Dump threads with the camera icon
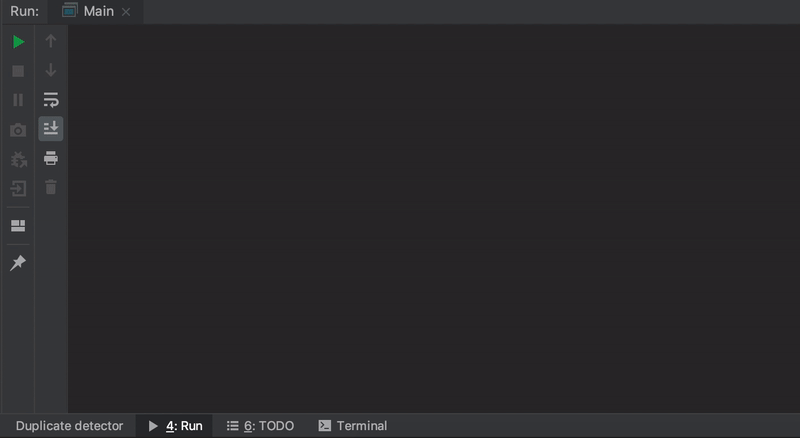Viewport: 800px width, 438px height. [18, 130]
